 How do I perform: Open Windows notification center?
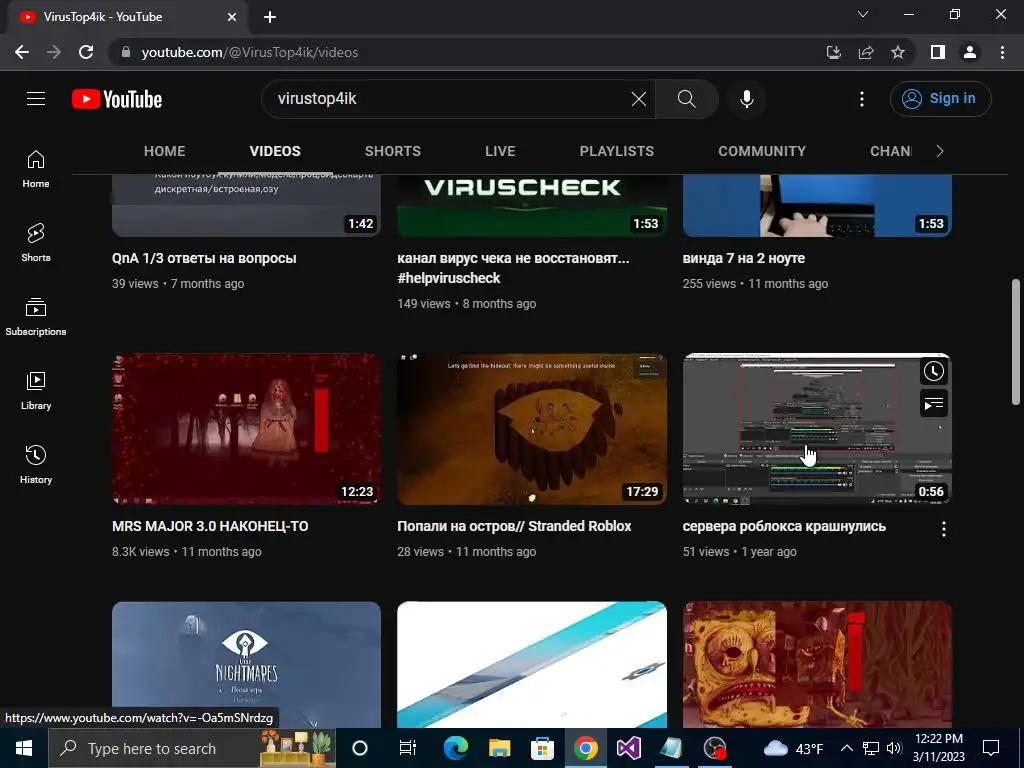991,748
